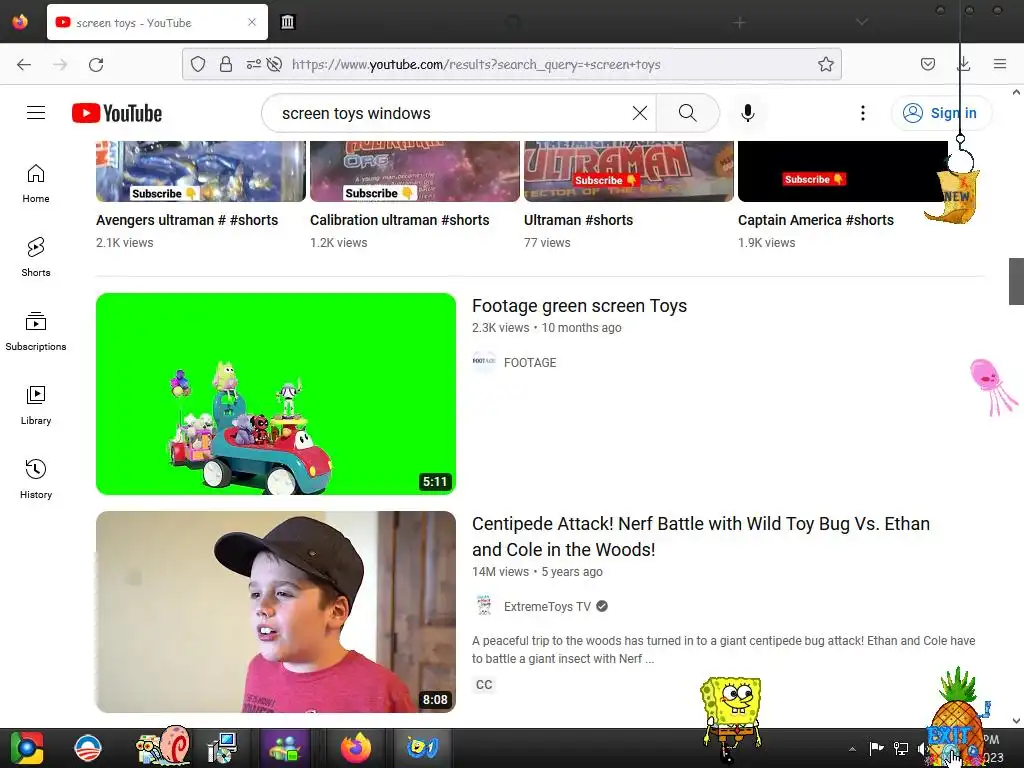Click the padlock site information icon
Screen dimensions: 1024x768
pos(226,64)
